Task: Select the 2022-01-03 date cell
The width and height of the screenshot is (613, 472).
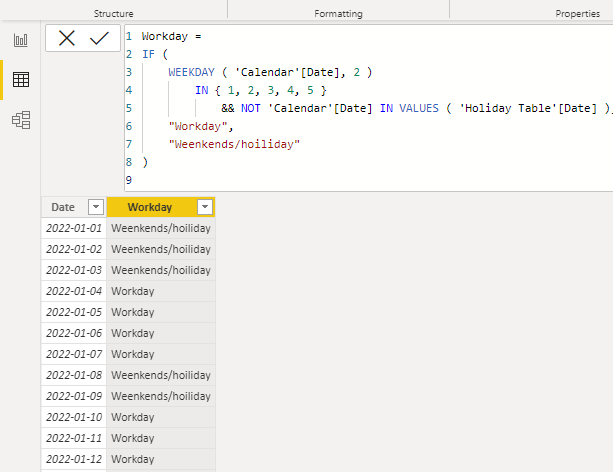Action: [74, 270]
